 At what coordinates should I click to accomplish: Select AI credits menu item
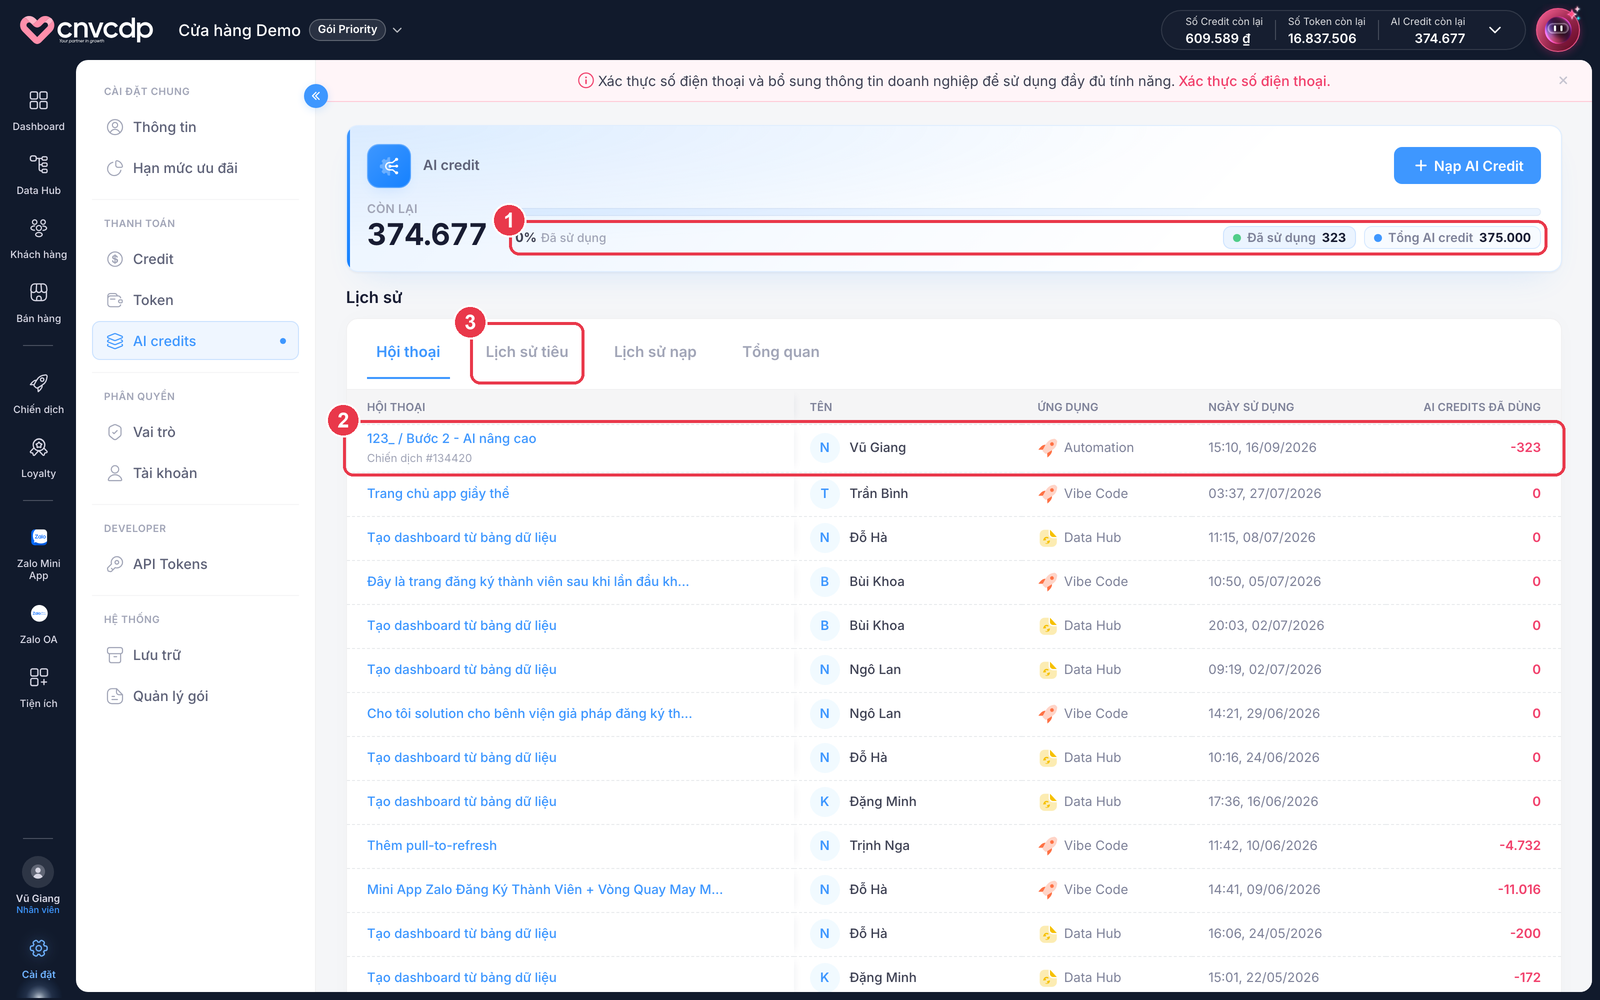pos(195,341)
